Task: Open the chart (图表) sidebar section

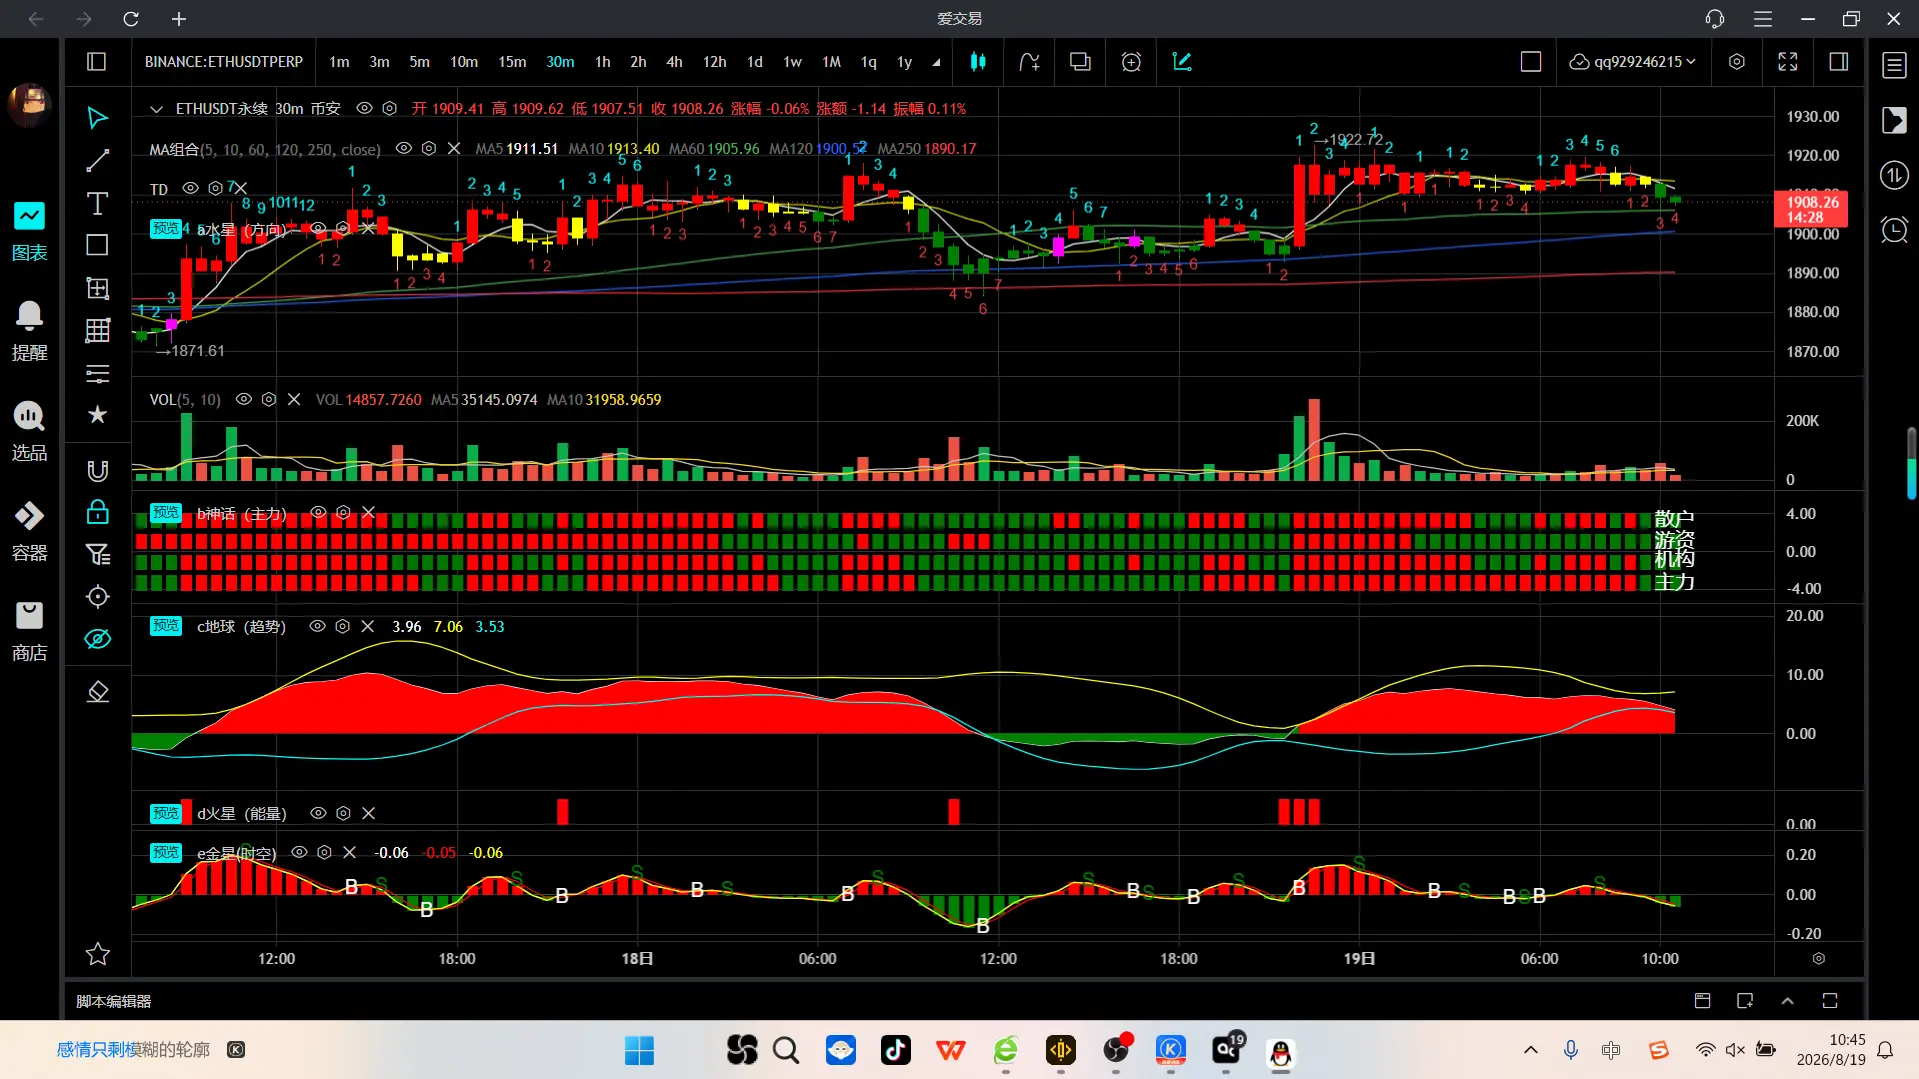Action: coord(29,231)
